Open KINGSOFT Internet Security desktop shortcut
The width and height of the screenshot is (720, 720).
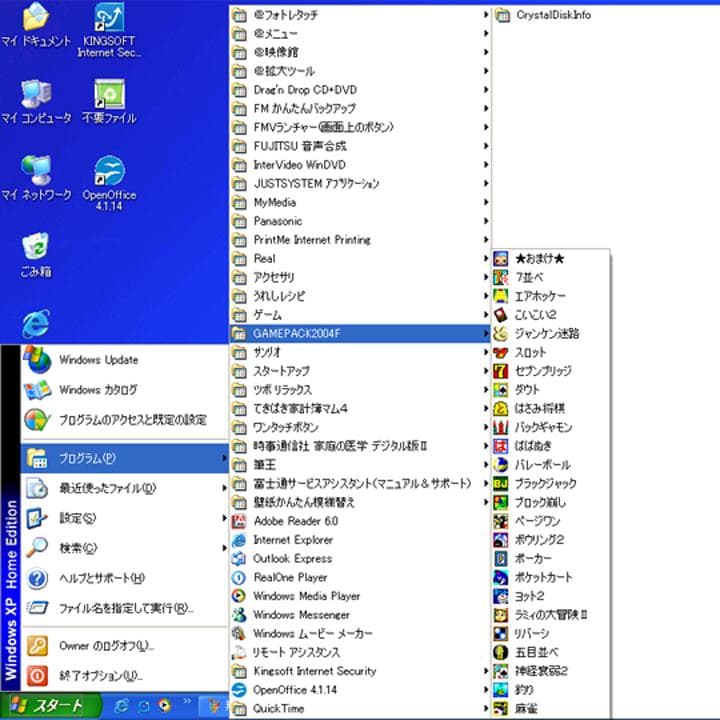tap(109, 30)
